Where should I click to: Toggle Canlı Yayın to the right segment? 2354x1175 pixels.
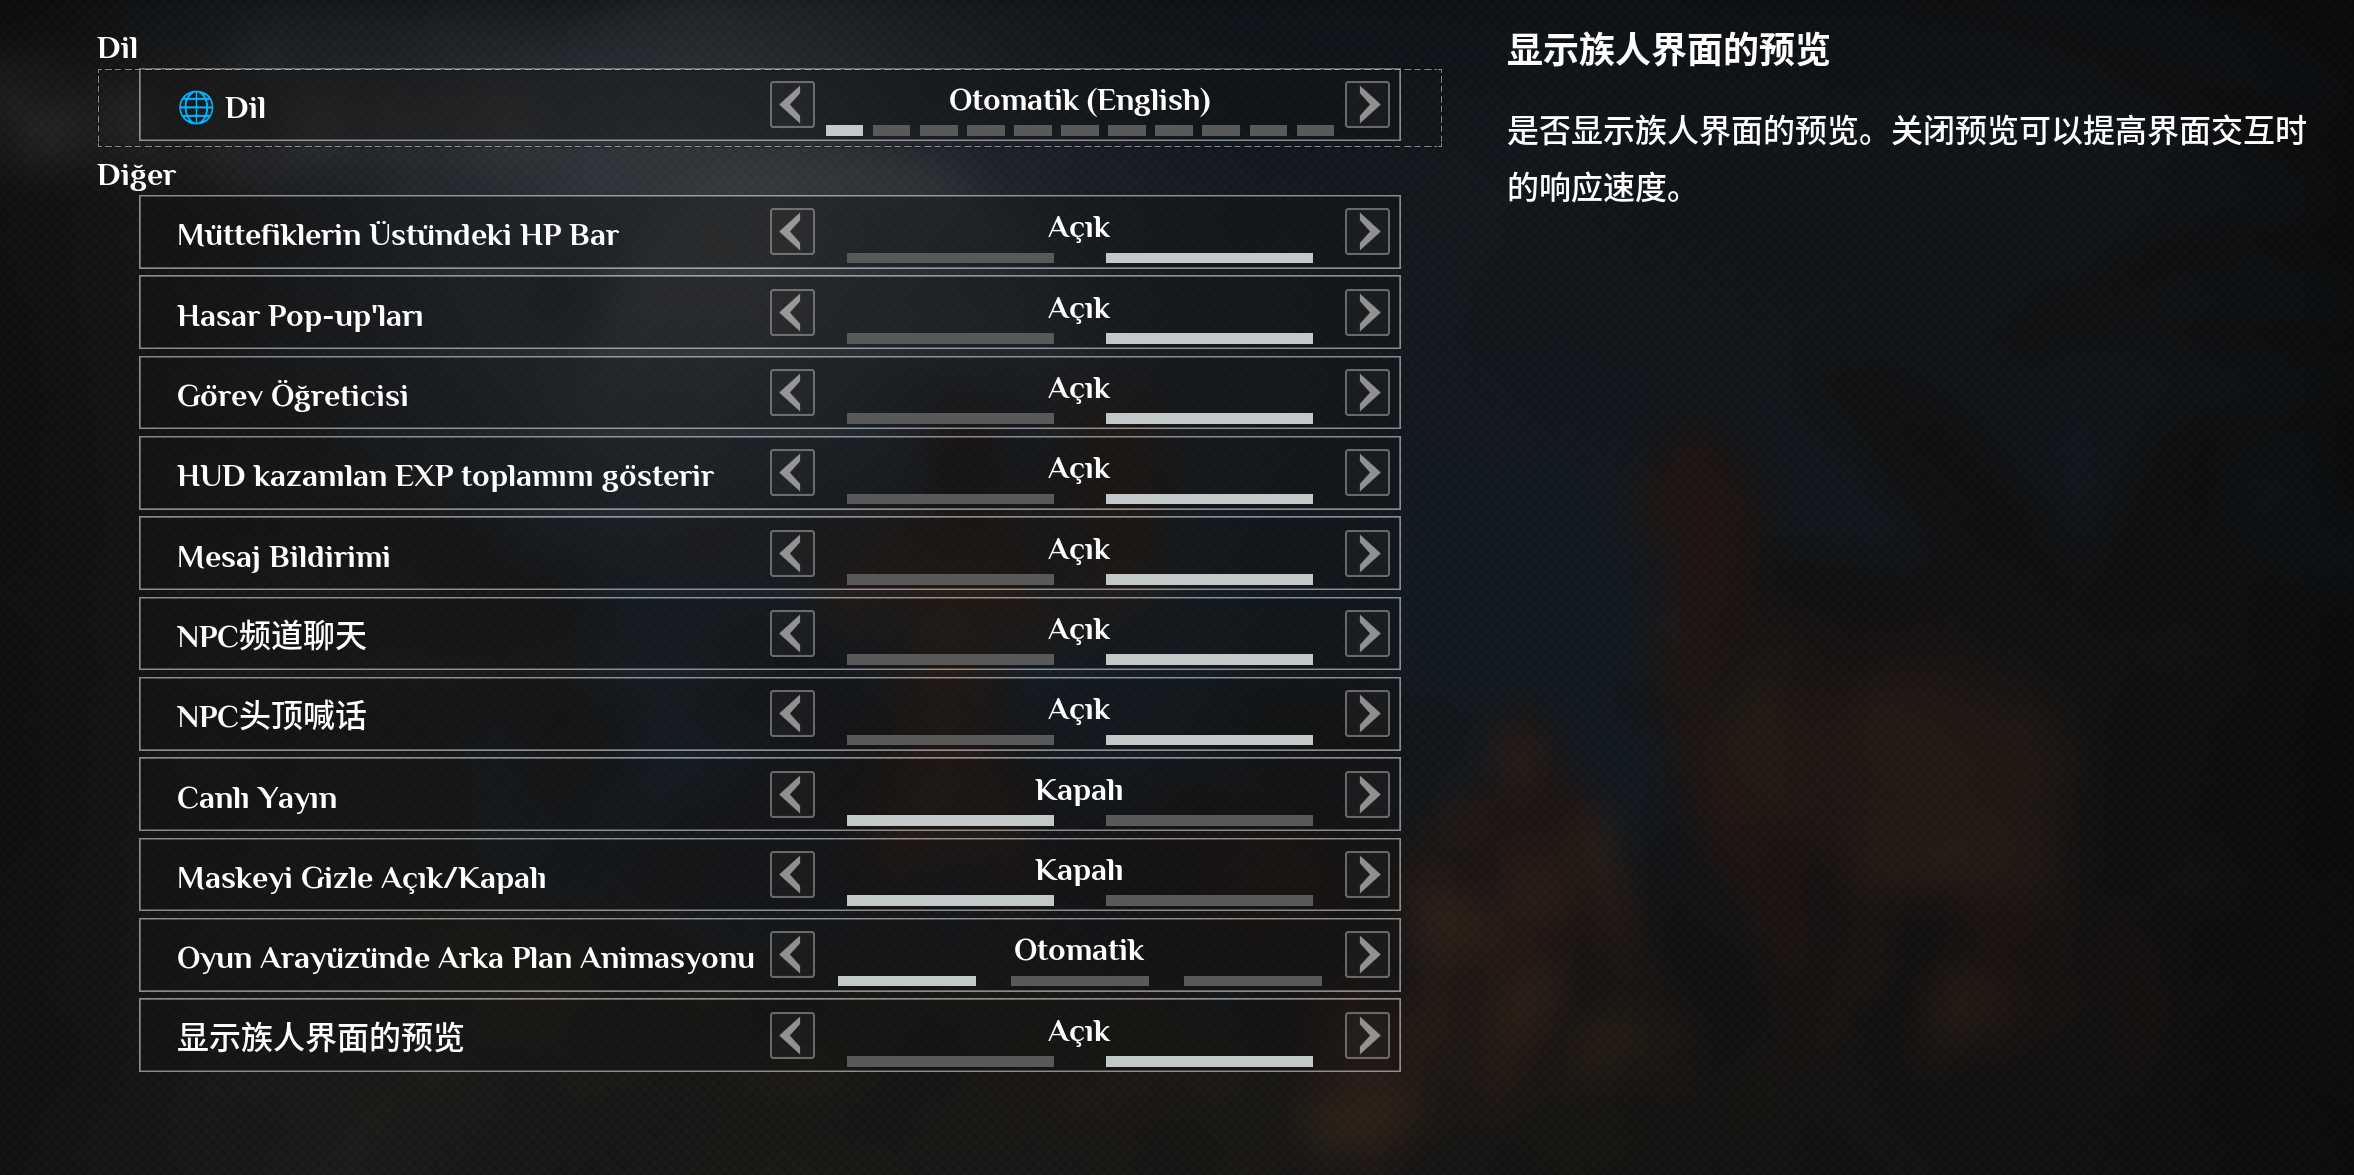(x=1208, y=820)
